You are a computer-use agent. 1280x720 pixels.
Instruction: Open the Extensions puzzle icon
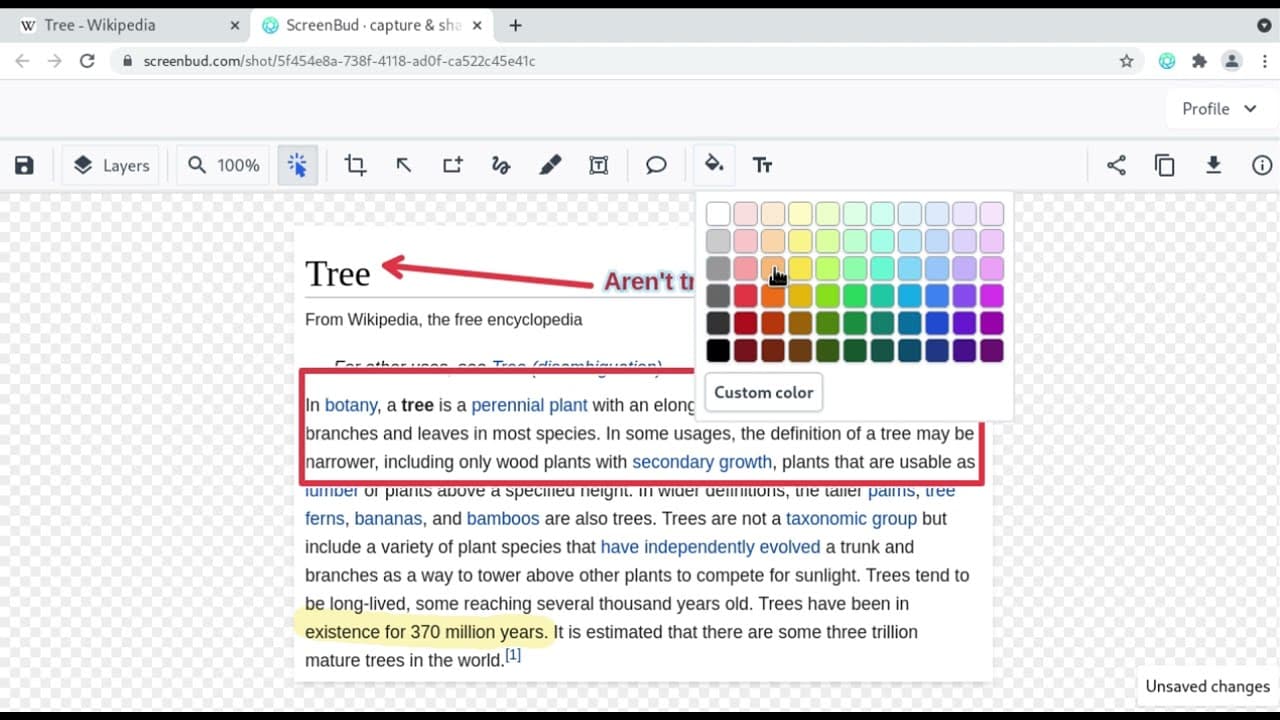click(x=1199, y=61)
